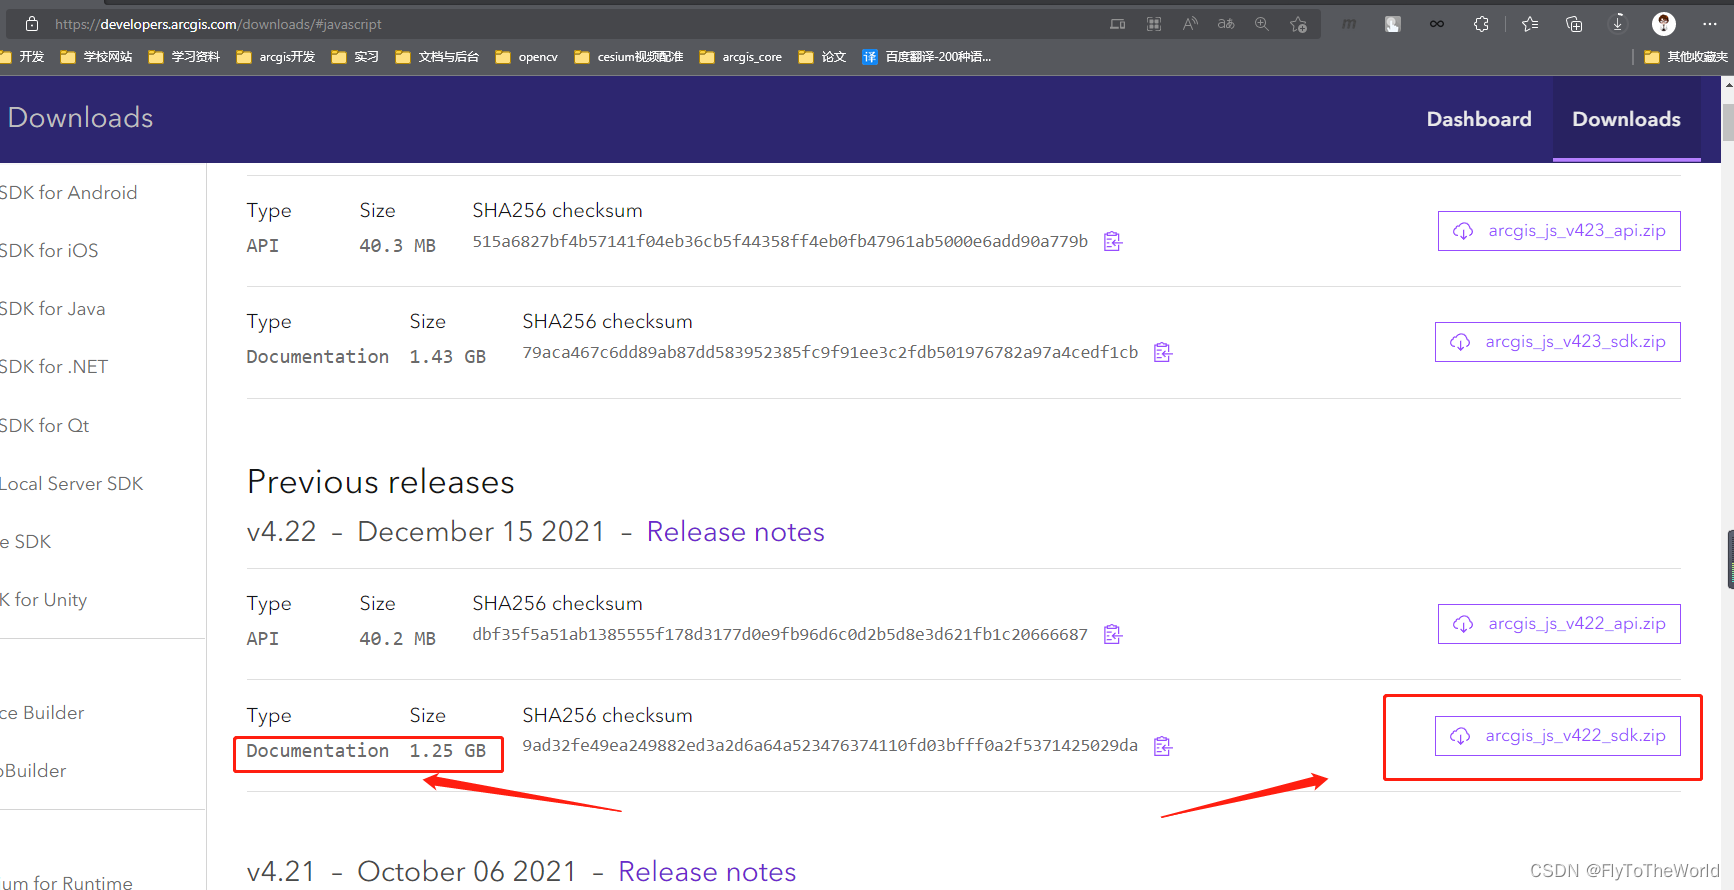Open the 论文 bookmarks folder
1734x890 pixels.
tap(822, 57)
